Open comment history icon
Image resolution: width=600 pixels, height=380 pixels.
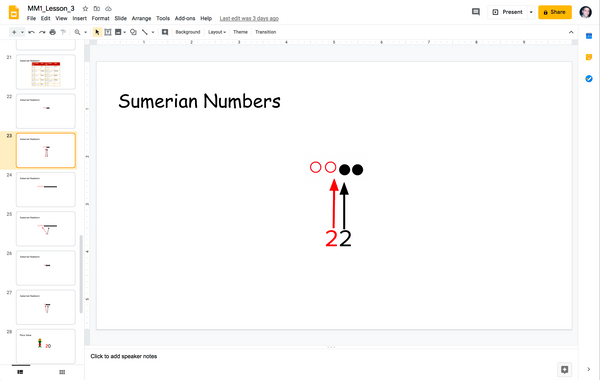point(476,12)
